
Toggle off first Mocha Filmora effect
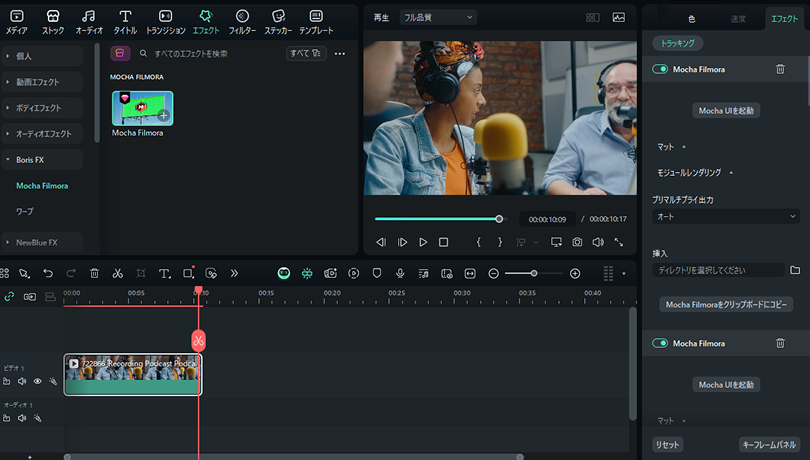pyautogui.click(x=660, y=69)
